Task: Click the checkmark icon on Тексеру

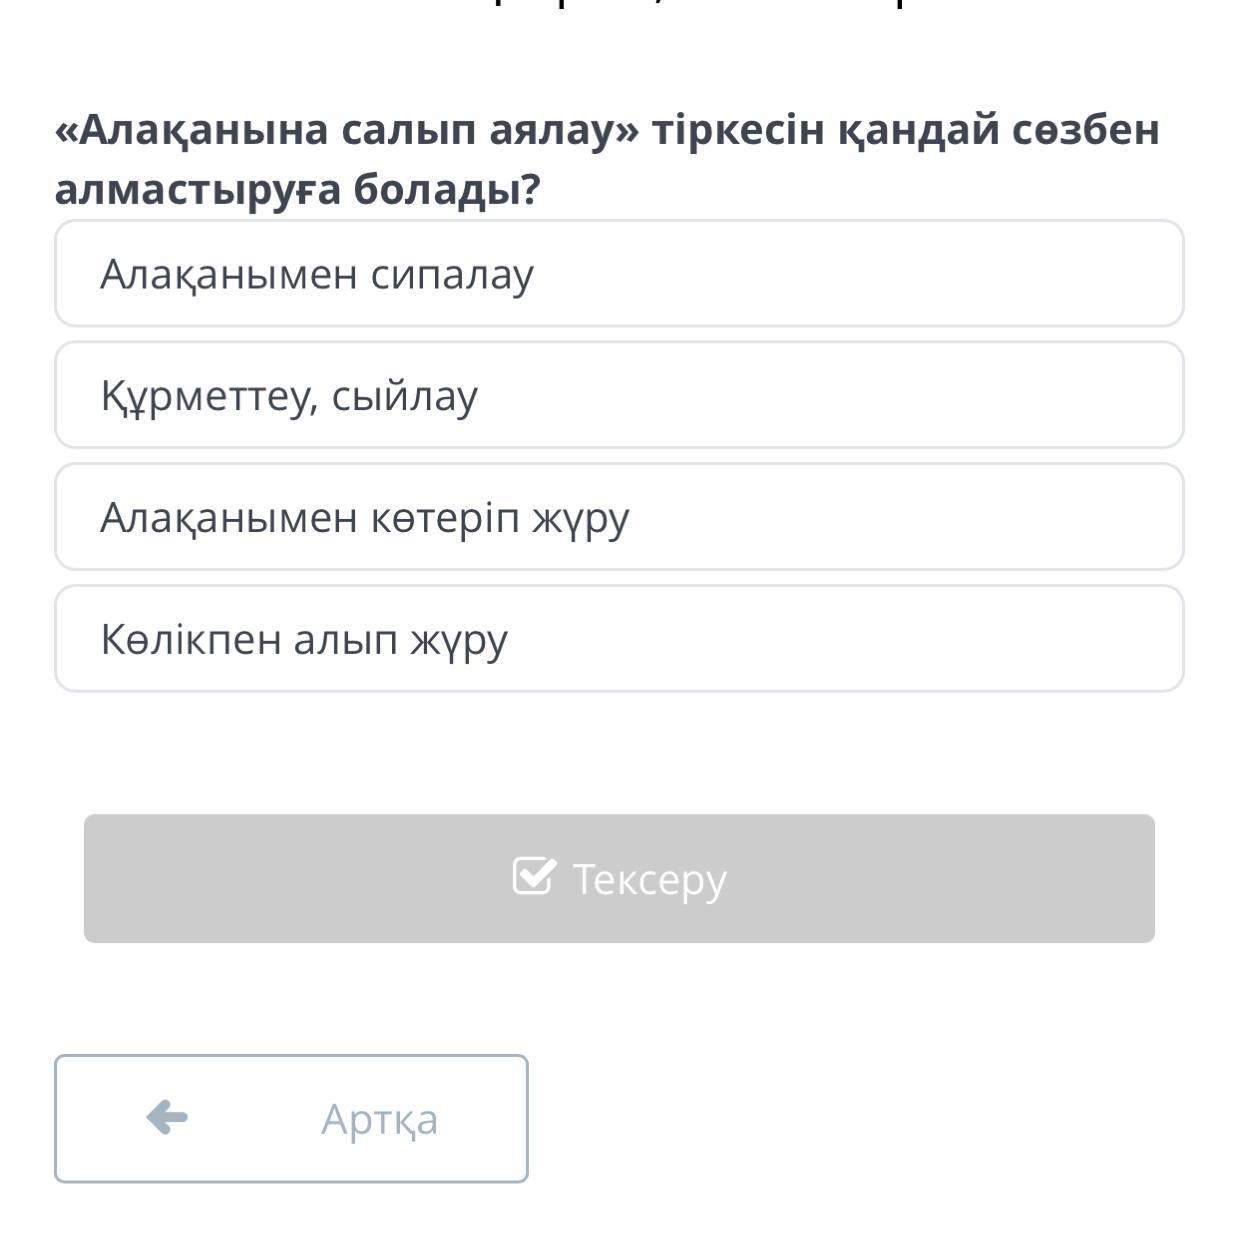Action: 533,876
